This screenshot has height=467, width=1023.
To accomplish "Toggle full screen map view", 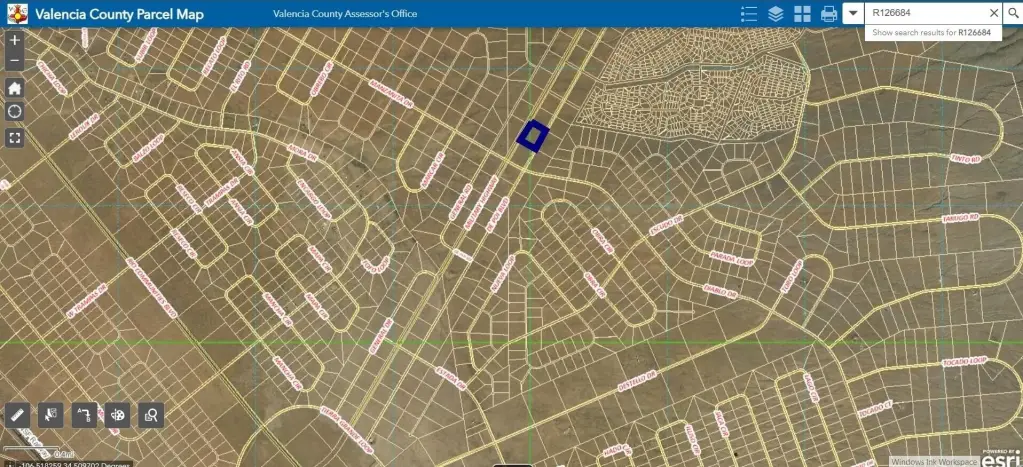I will tap(14, 137).
